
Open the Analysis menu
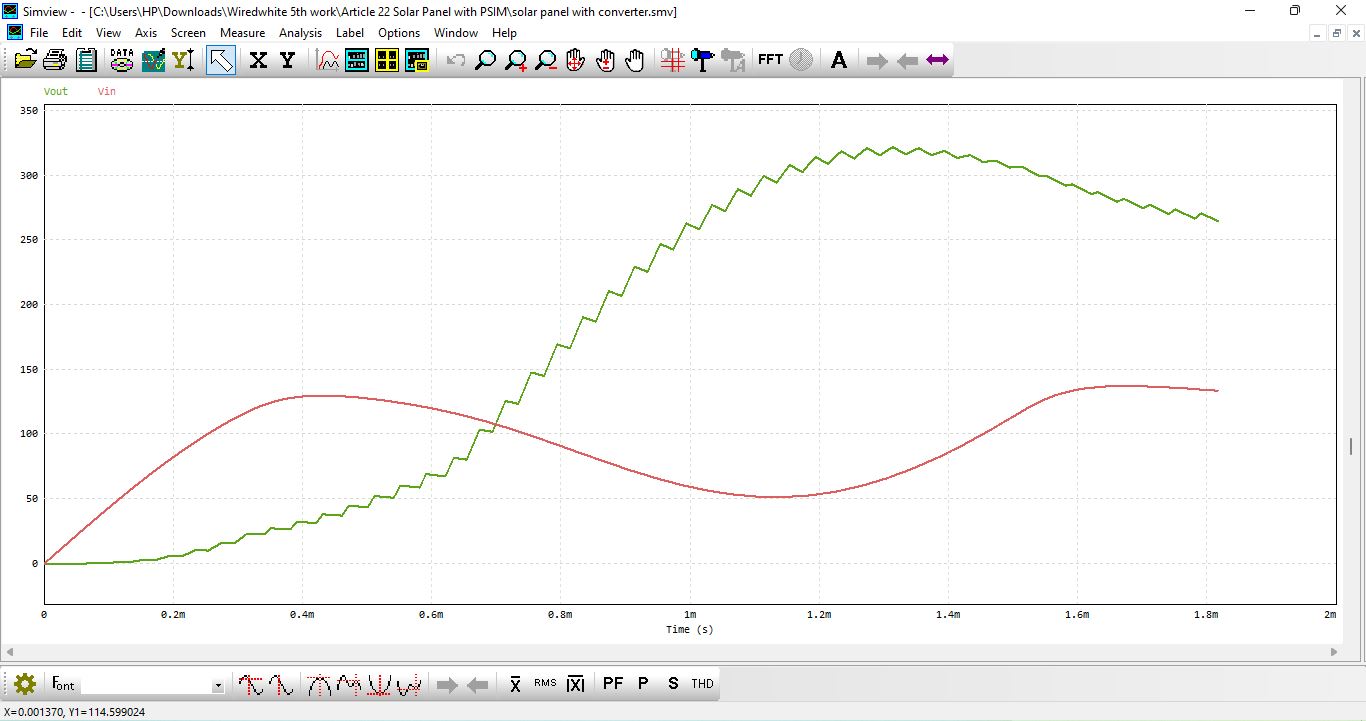[300, 32]
